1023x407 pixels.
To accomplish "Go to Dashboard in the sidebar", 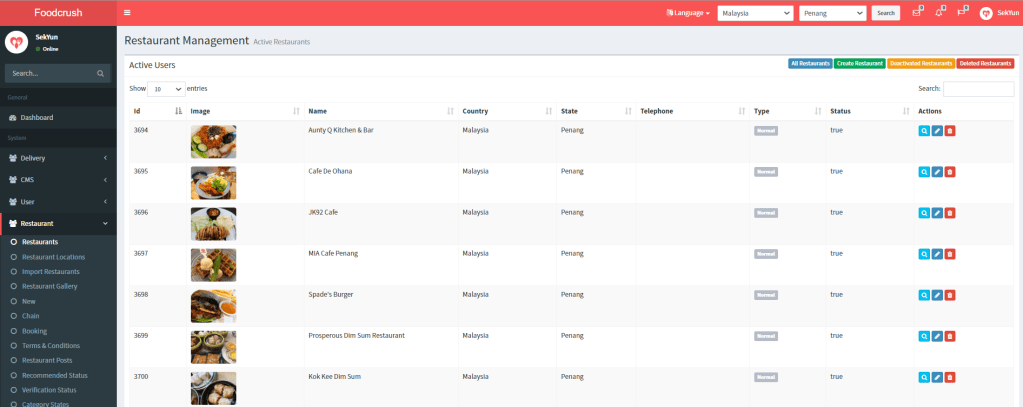I will coord(37,118).
